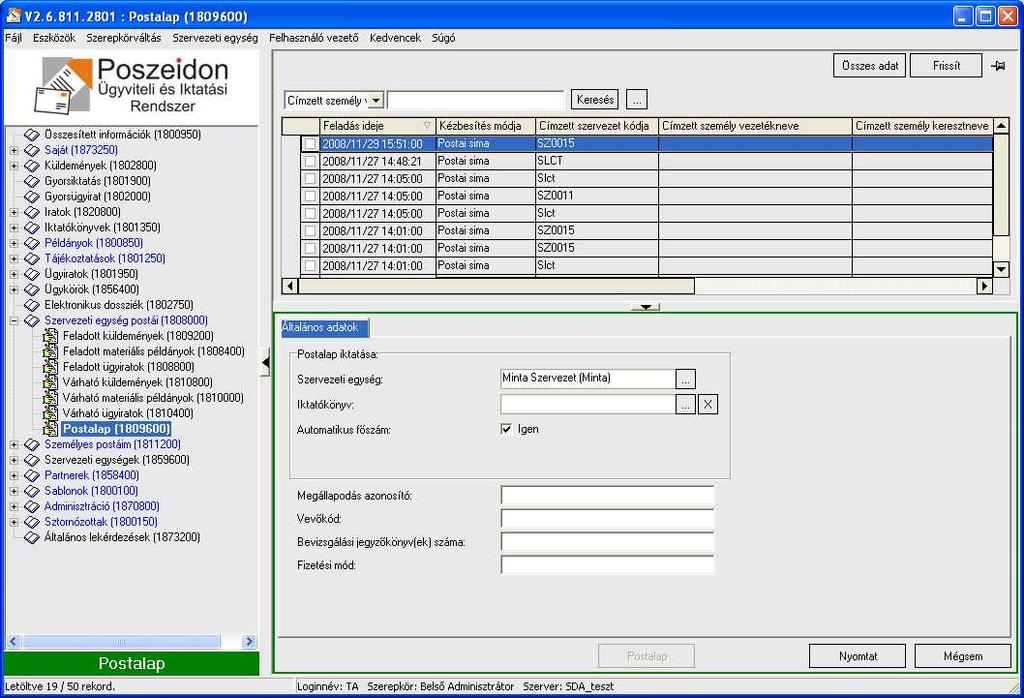
Task: Tick the checkbox in the SZ0011 row
Action: point(310,196)
